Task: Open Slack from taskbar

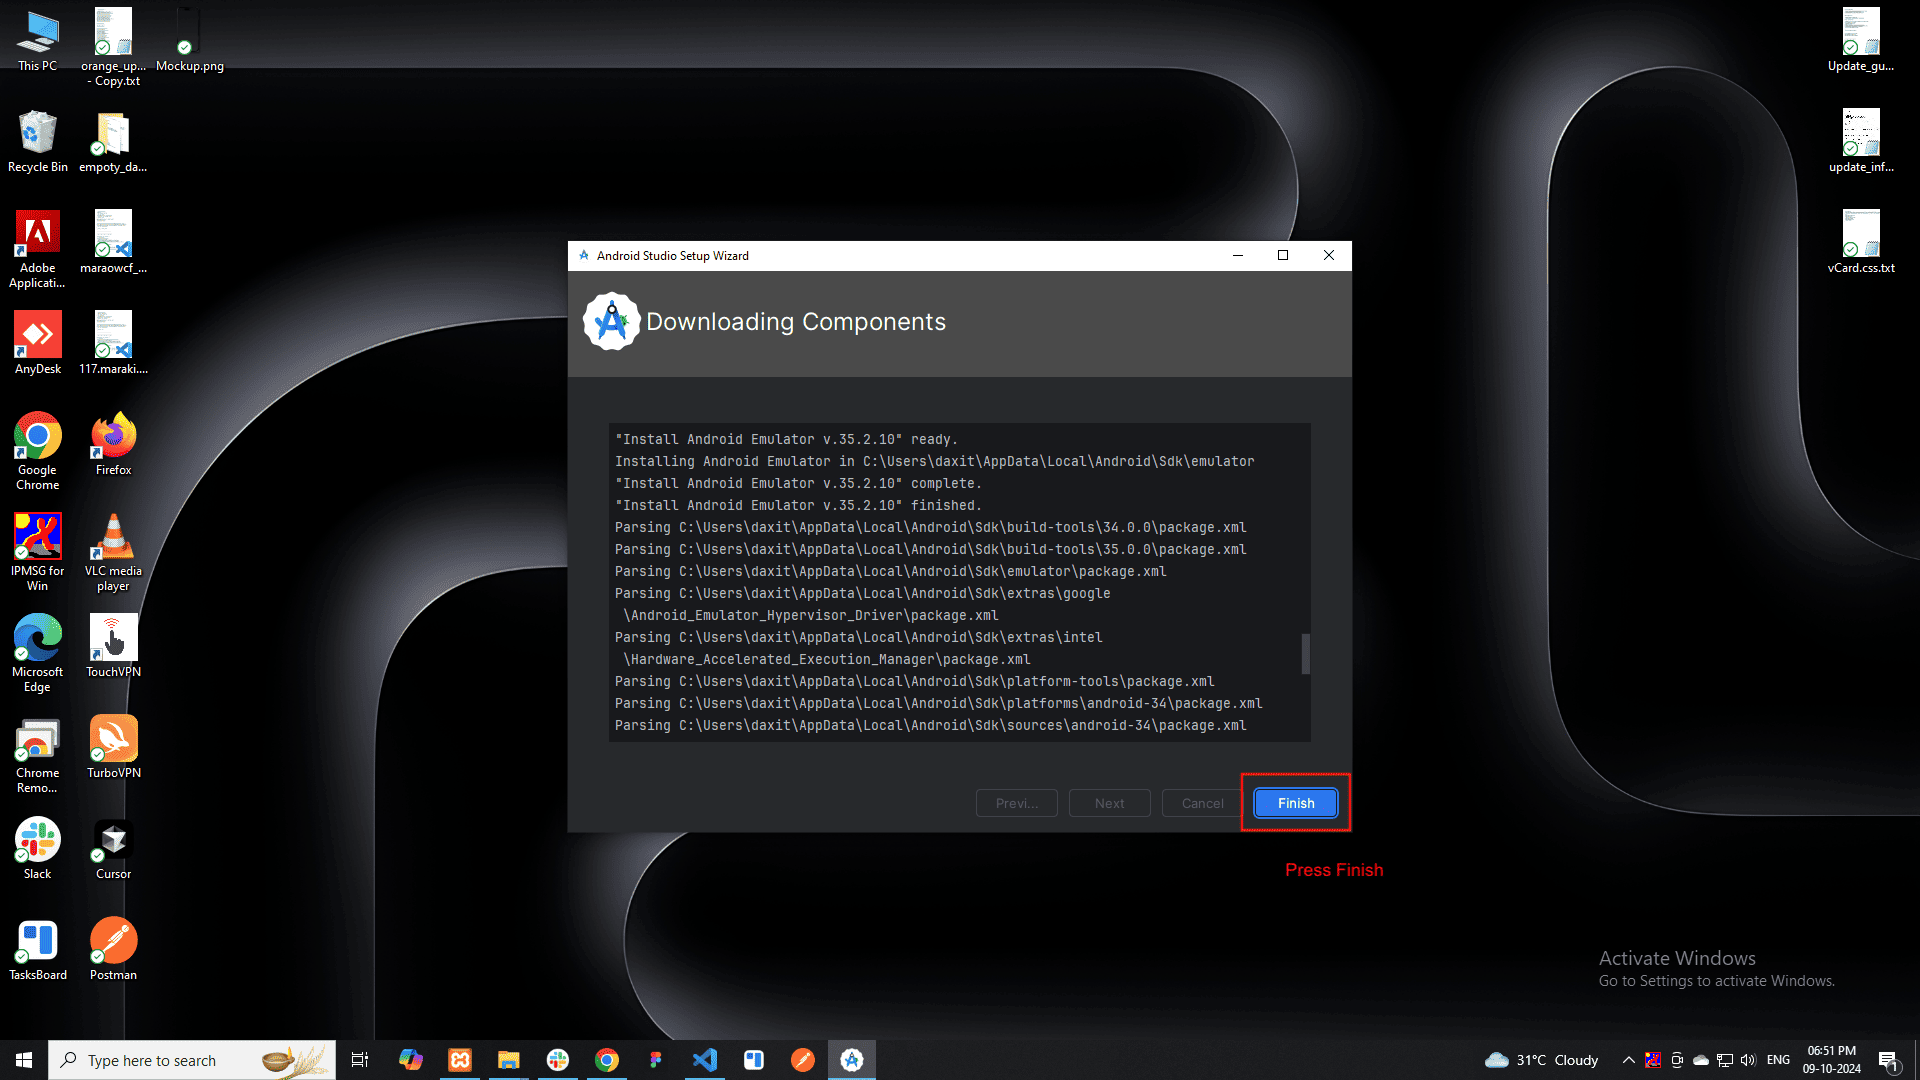Action: [x=558, y=1060]
